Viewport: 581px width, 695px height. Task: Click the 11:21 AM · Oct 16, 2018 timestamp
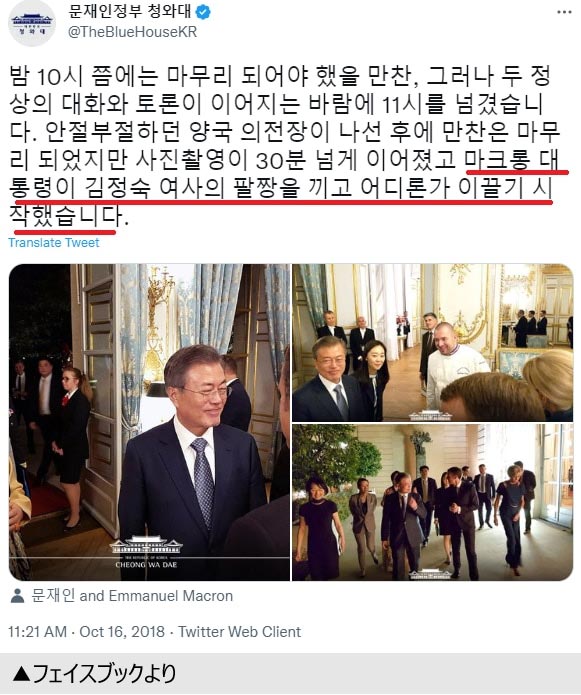[x=86, y=632]
